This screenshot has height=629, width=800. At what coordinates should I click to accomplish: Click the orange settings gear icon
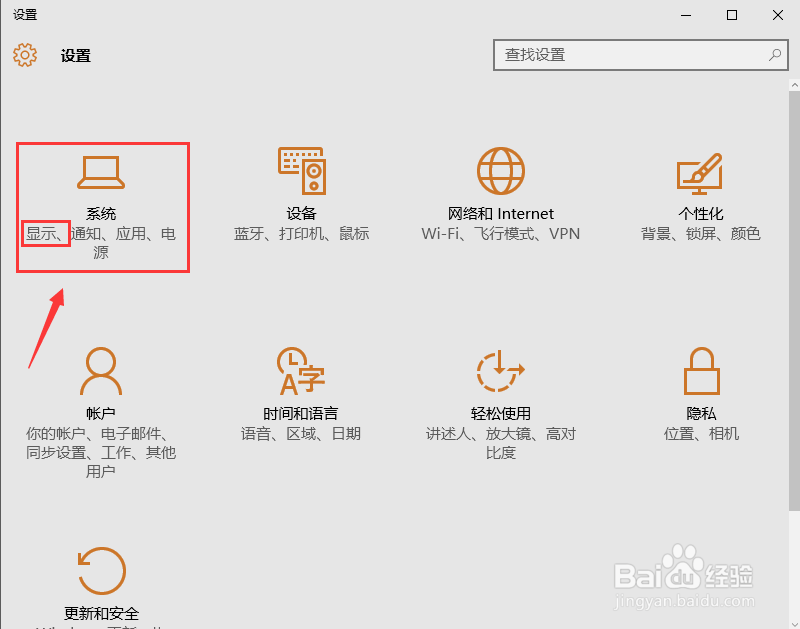click(25, 55)
